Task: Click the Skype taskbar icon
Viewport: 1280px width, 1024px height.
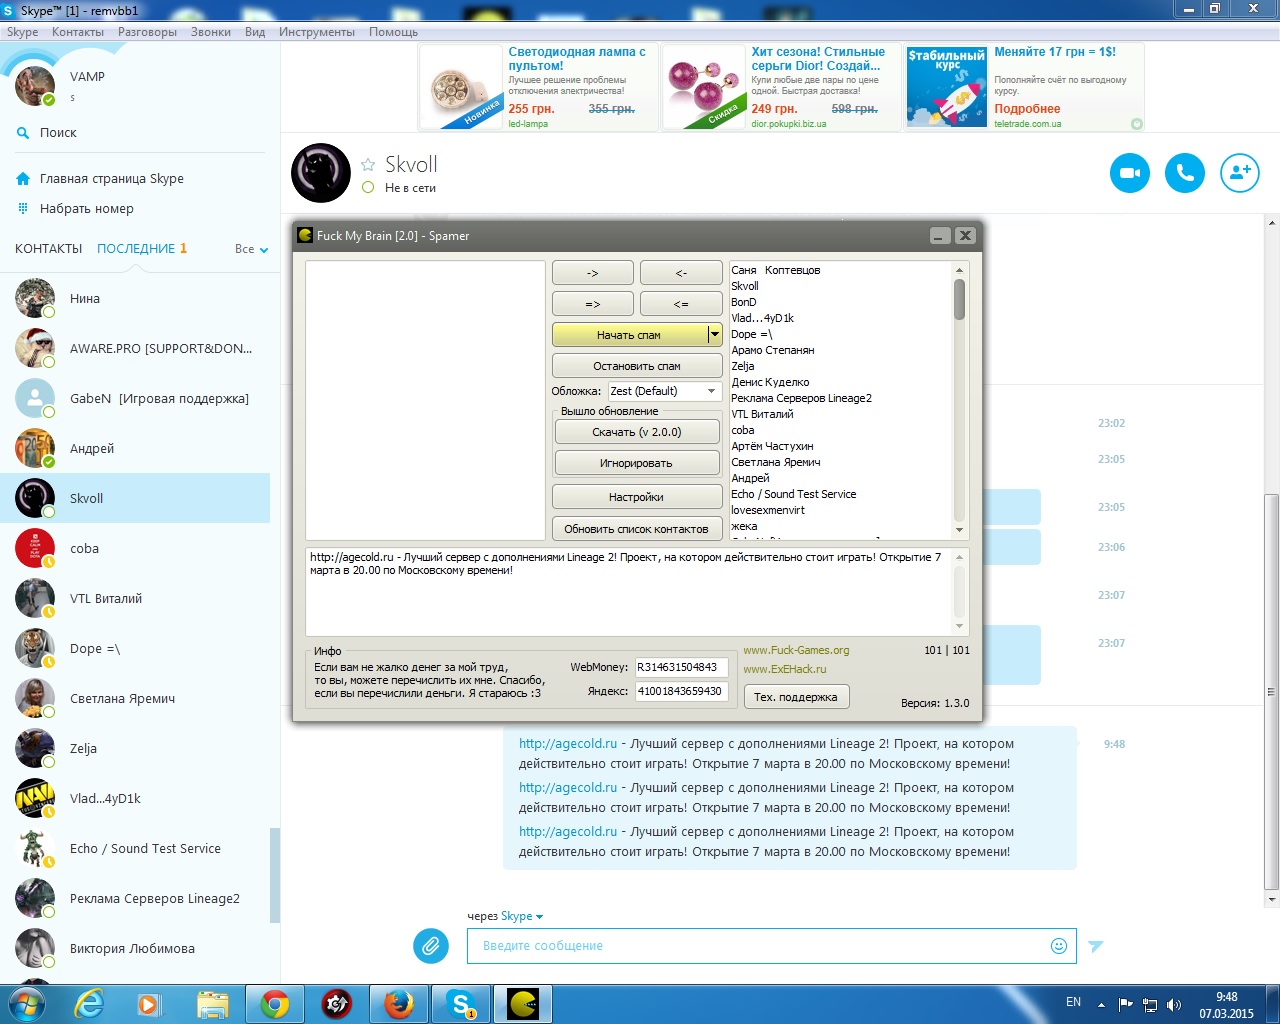Action: pyautogui.click(x=461, y=1004)
